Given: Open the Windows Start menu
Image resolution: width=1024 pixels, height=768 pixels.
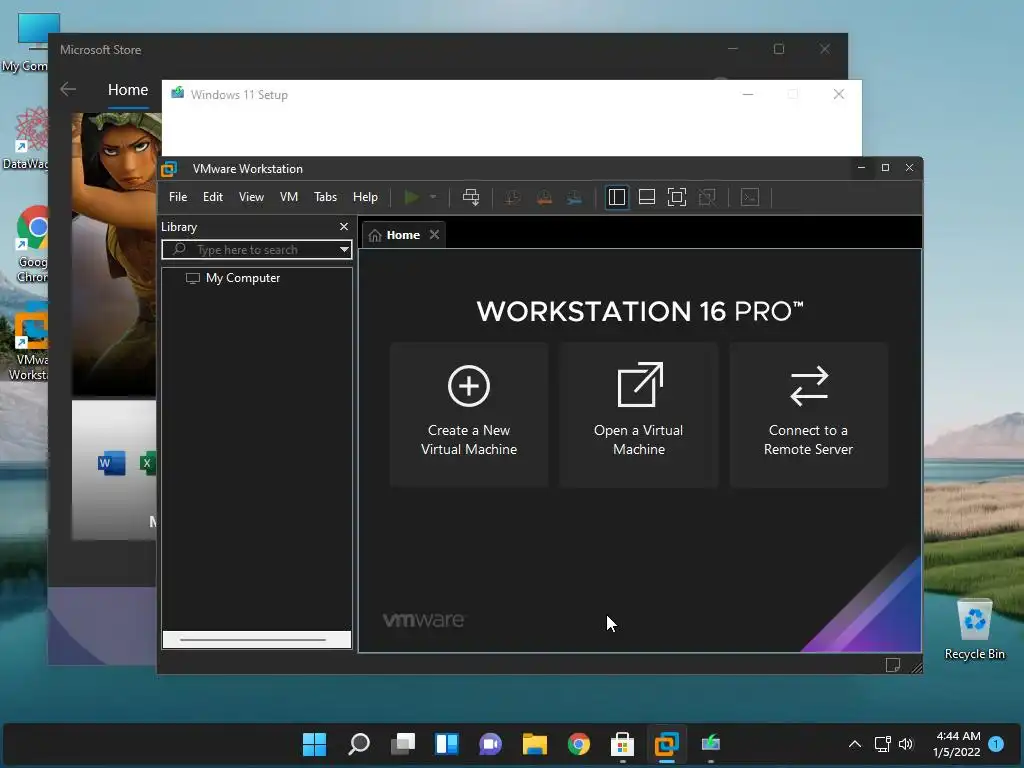Looking at the screenshot, I should tap(314, 744).
